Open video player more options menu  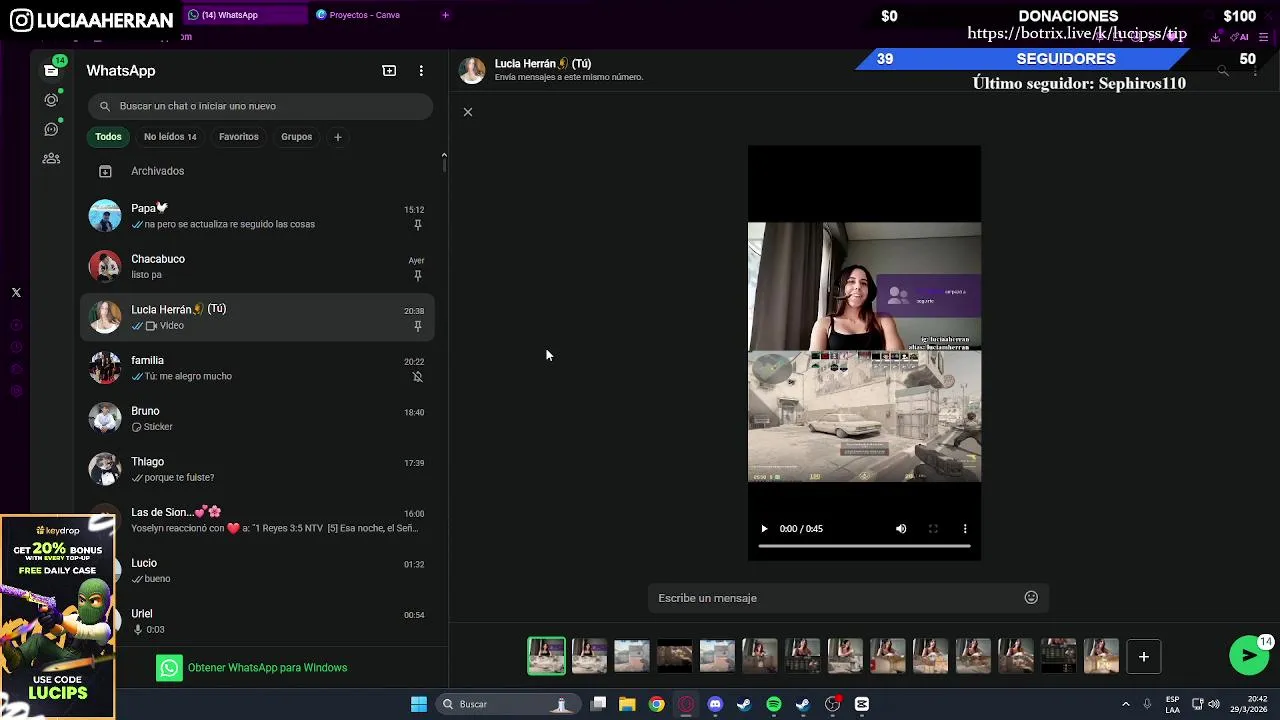pos(965,529)
